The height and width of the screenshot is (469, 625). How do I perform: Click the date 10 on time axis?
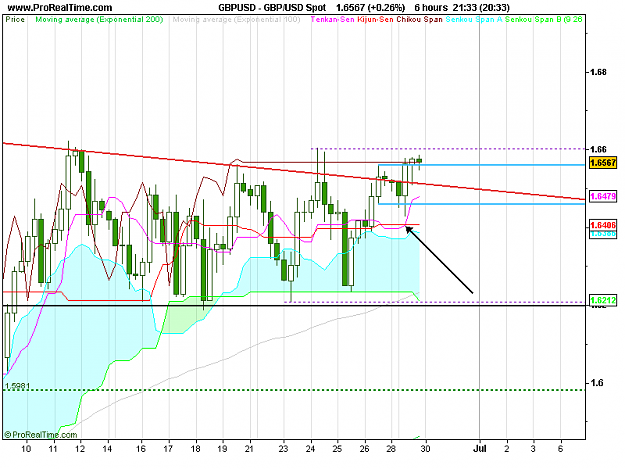click(x=26, y=449)
